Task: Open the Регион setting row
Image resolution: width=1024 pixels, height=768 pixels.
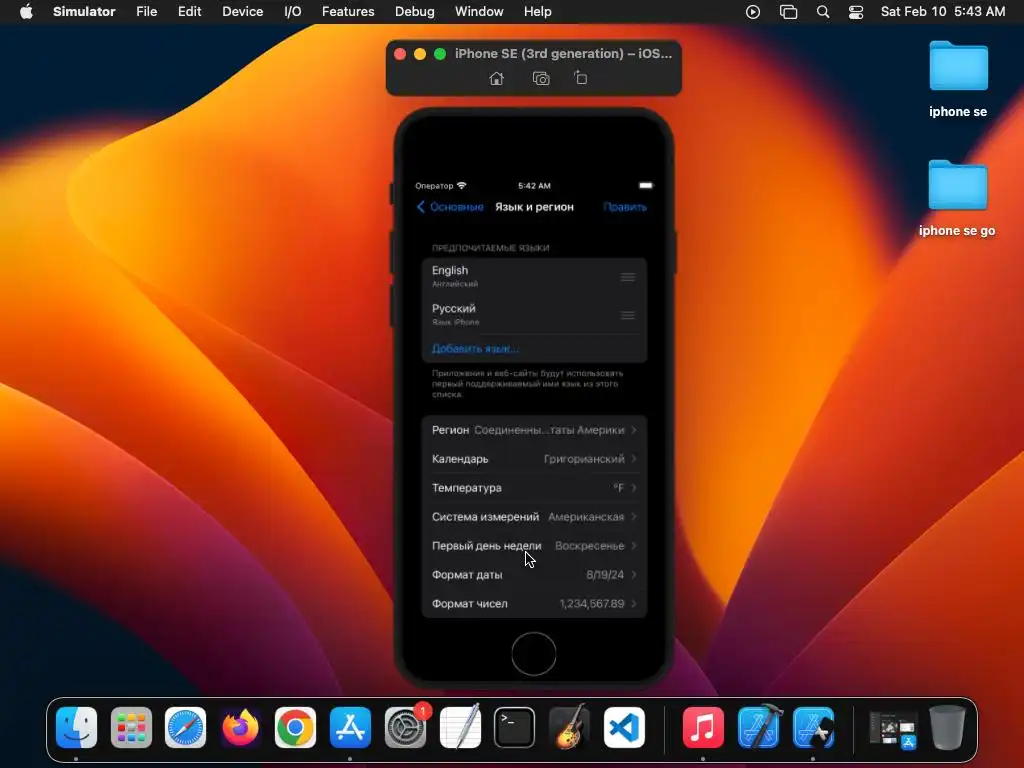Action: [x=534, y=430]
